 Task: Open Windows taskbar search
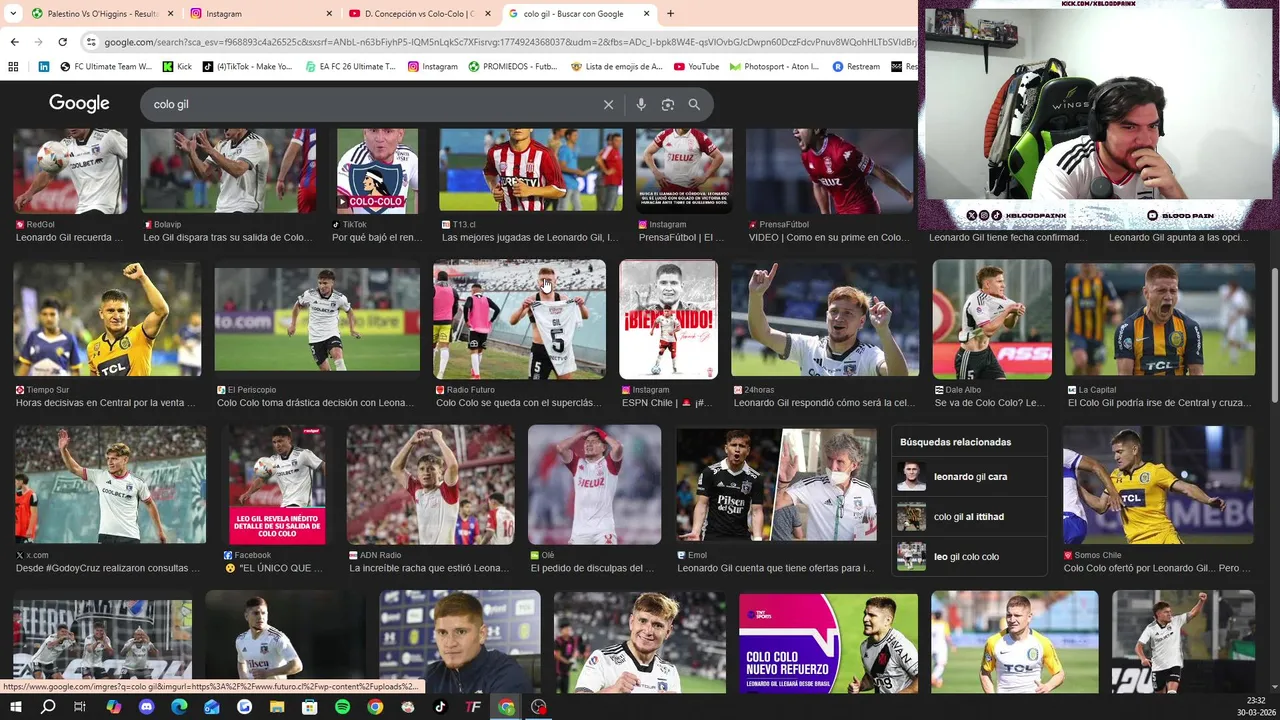(x=47, y=707)
